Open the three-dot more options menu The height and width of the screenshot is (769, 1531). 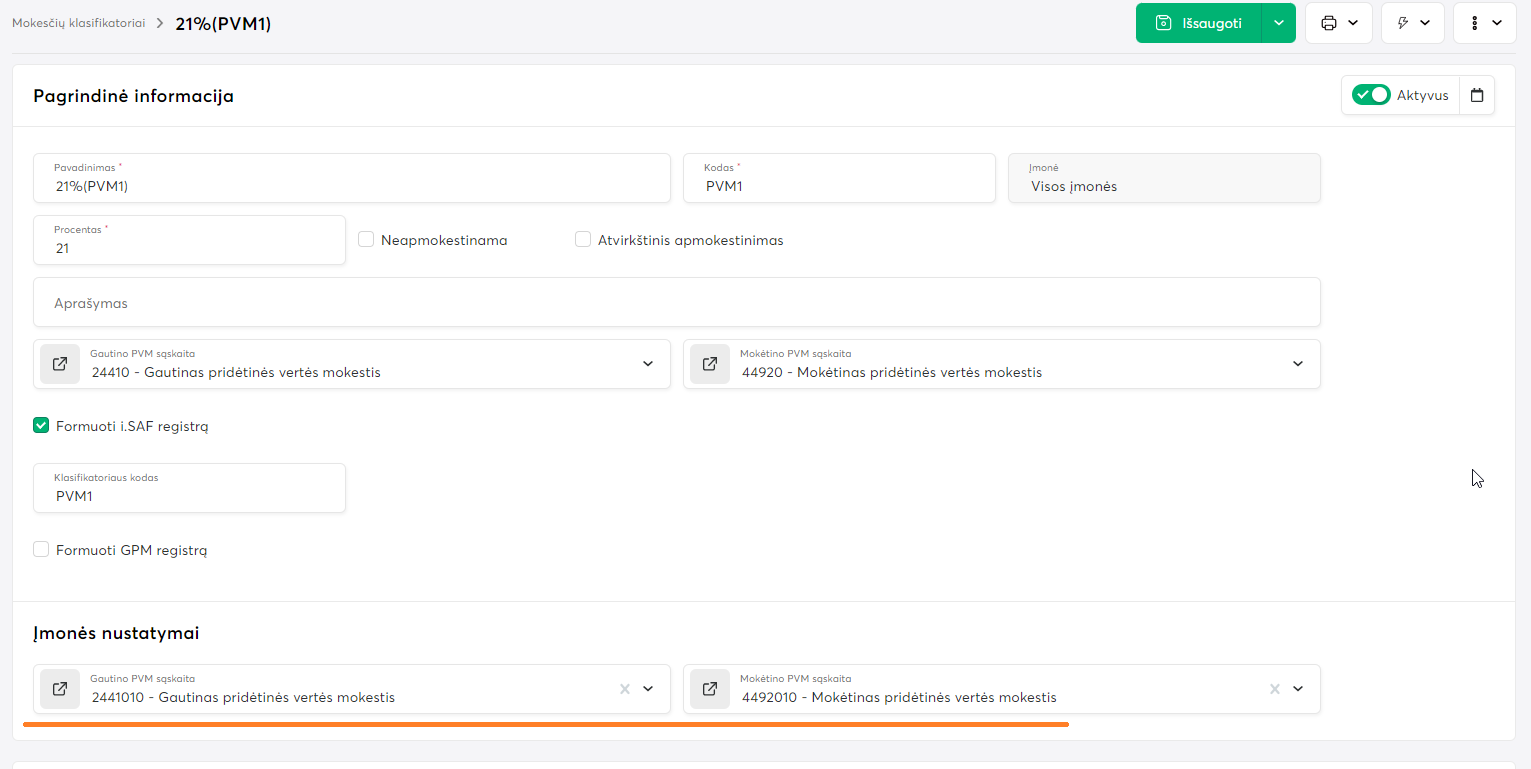point(1485,23)
